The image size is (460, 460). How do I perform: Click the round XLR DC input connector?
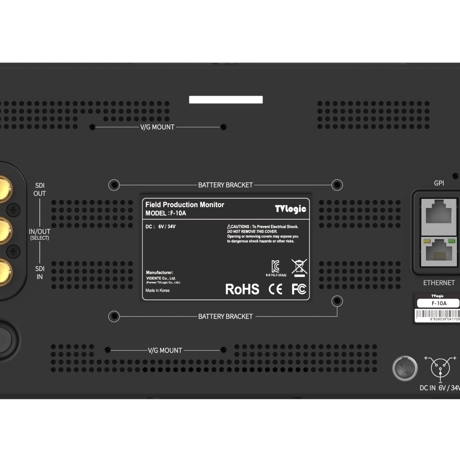[x=405, y=368]
